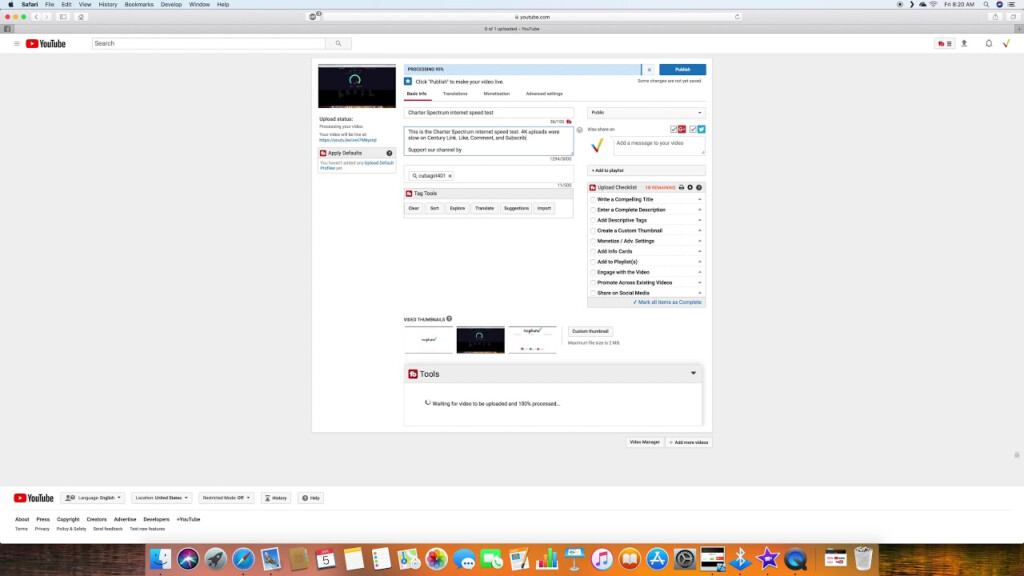This screenshot has width=1024, height=576.
Task: Switch to the Monetization tab
Action: click(x=496, y=94)
